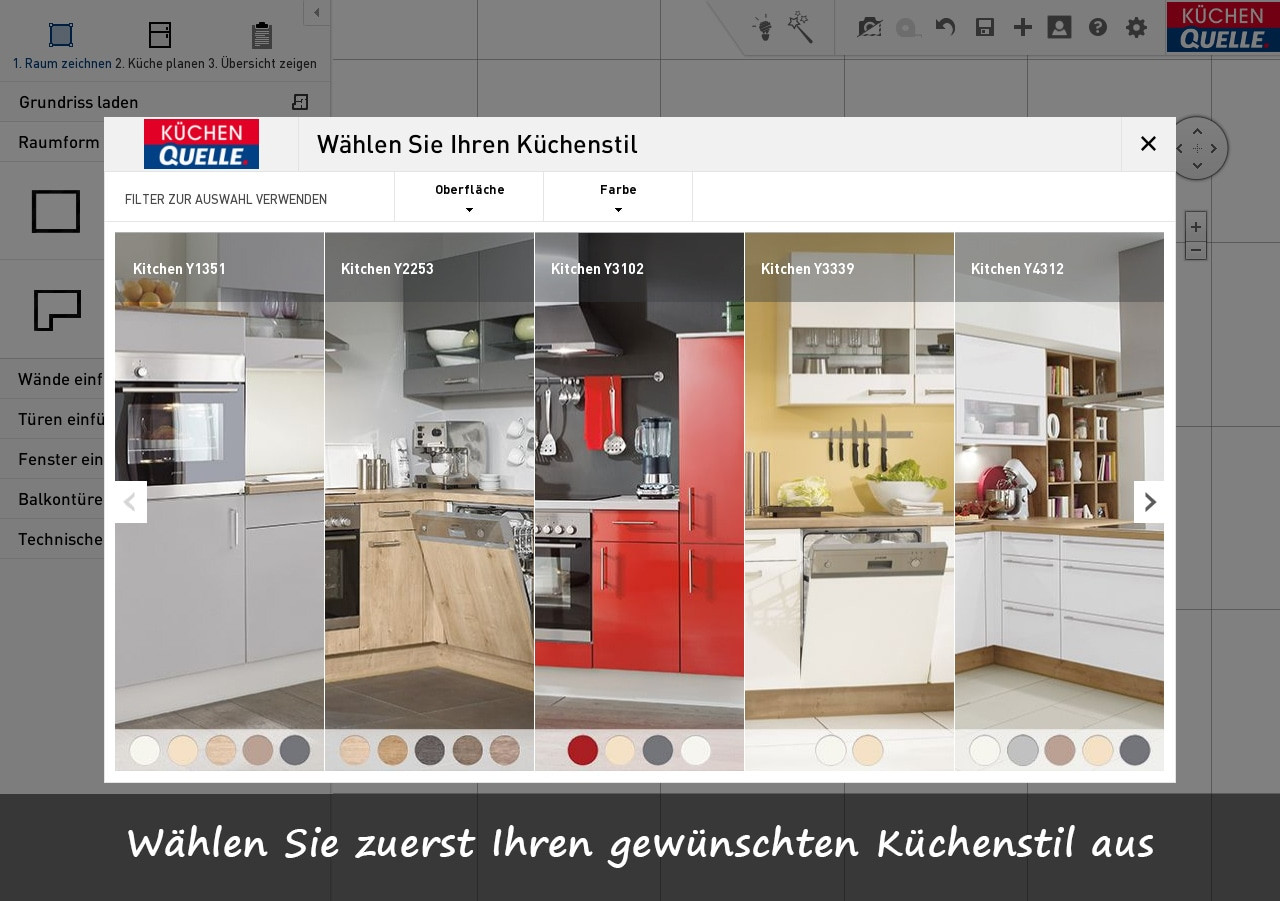Show previous kitchen styles with left arrow
Viewport: 1280px width, 901px height.
point(131,502)
